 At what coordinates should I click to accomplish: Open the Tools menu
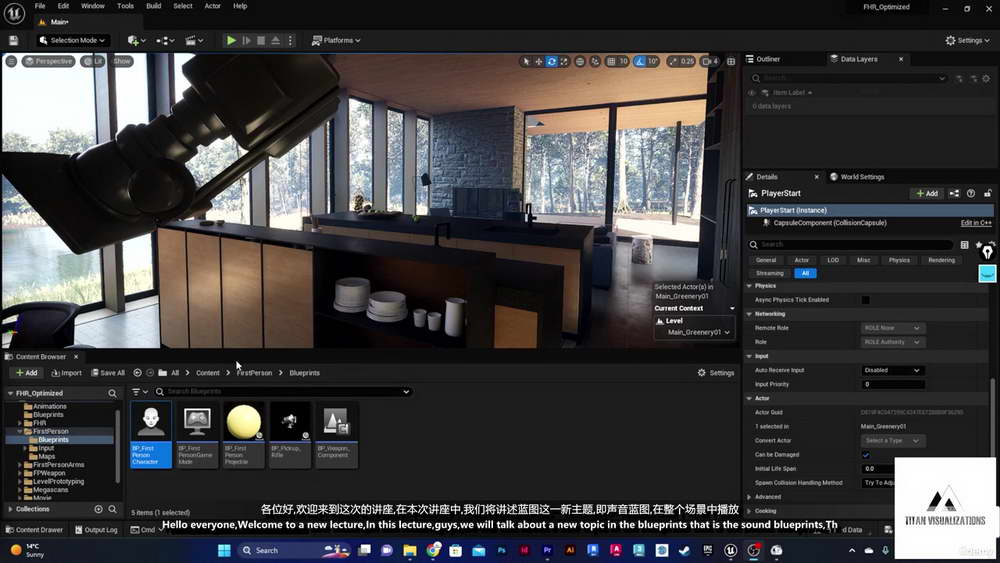125,6
